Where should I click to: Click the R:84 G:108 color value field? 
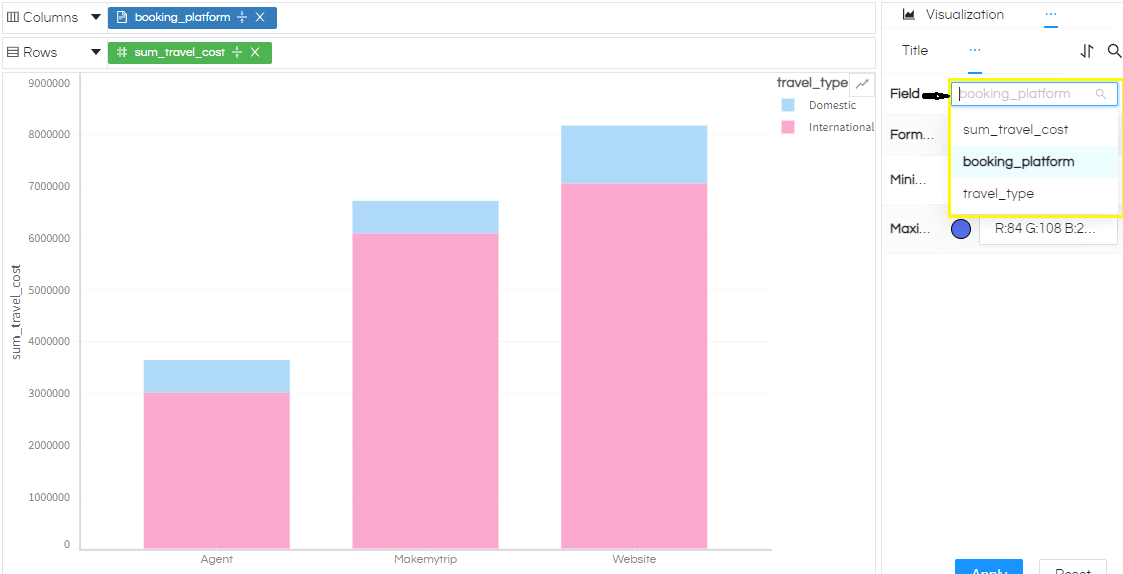tap(1049, 229)
